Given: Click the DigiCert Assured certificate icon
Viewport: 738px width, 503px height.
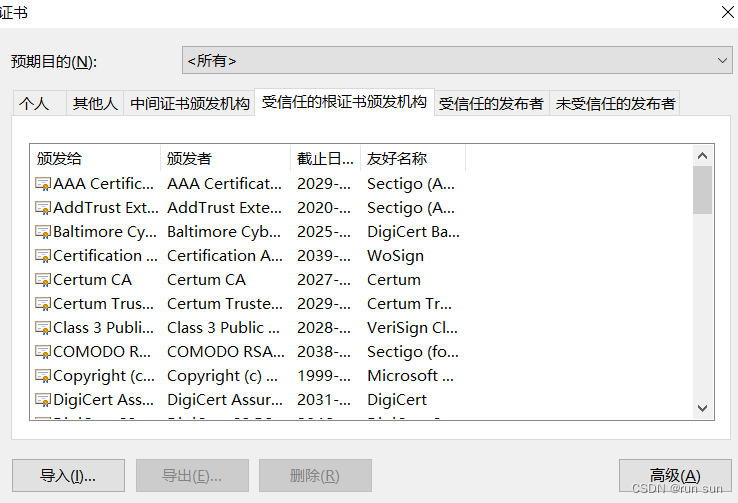Looking at the screenshot, I should click(43, 400).
